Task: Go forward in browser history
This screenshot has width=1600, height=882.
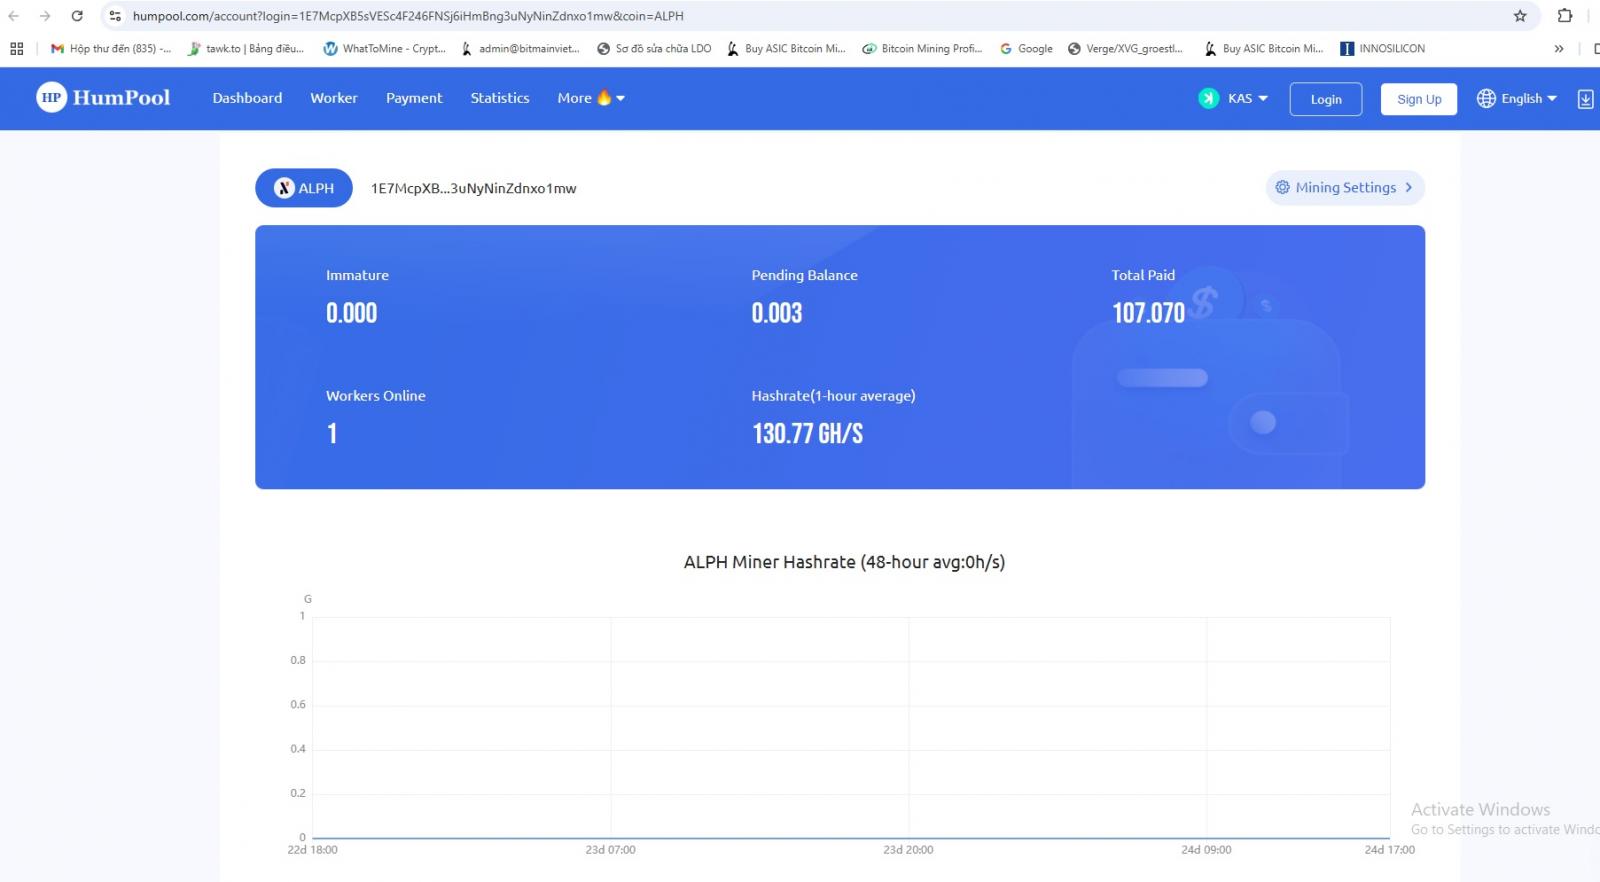Action: tap(45, 16)
